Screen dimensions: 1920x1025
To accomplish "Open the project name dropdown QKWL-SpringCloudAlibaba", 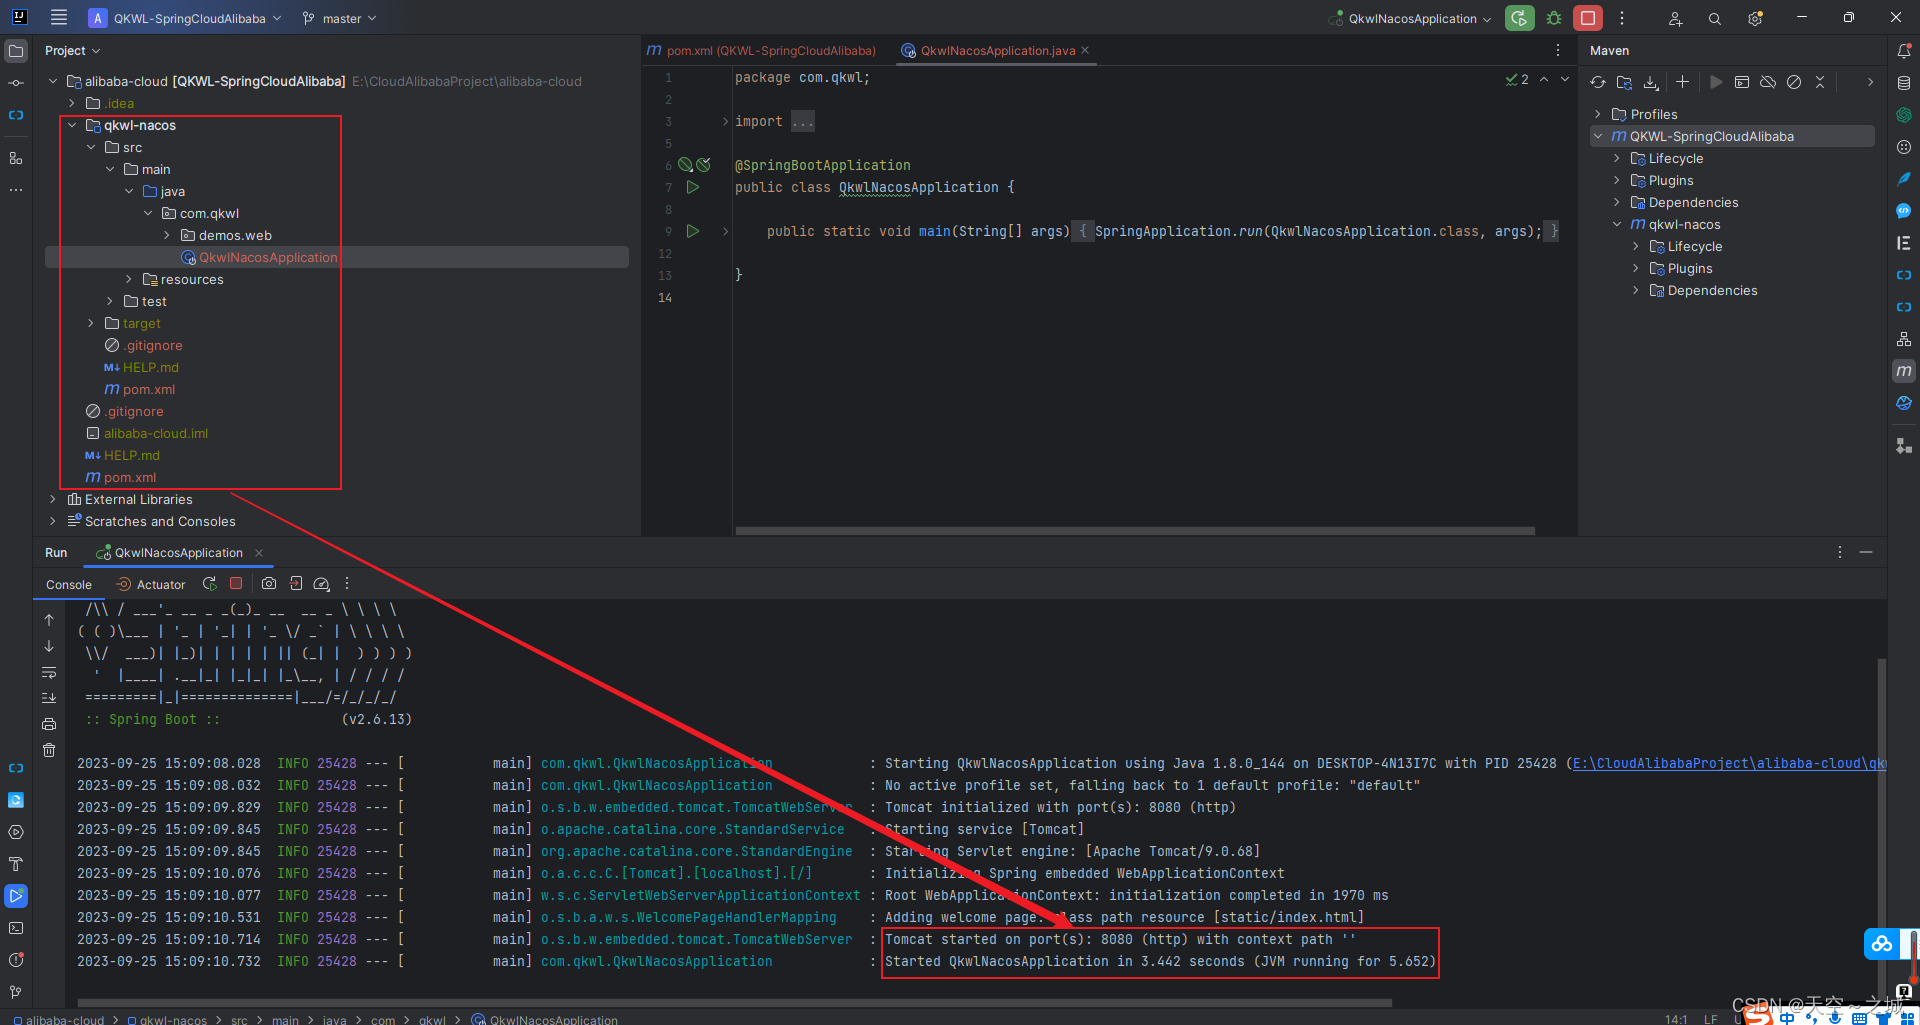I will 185,18.
